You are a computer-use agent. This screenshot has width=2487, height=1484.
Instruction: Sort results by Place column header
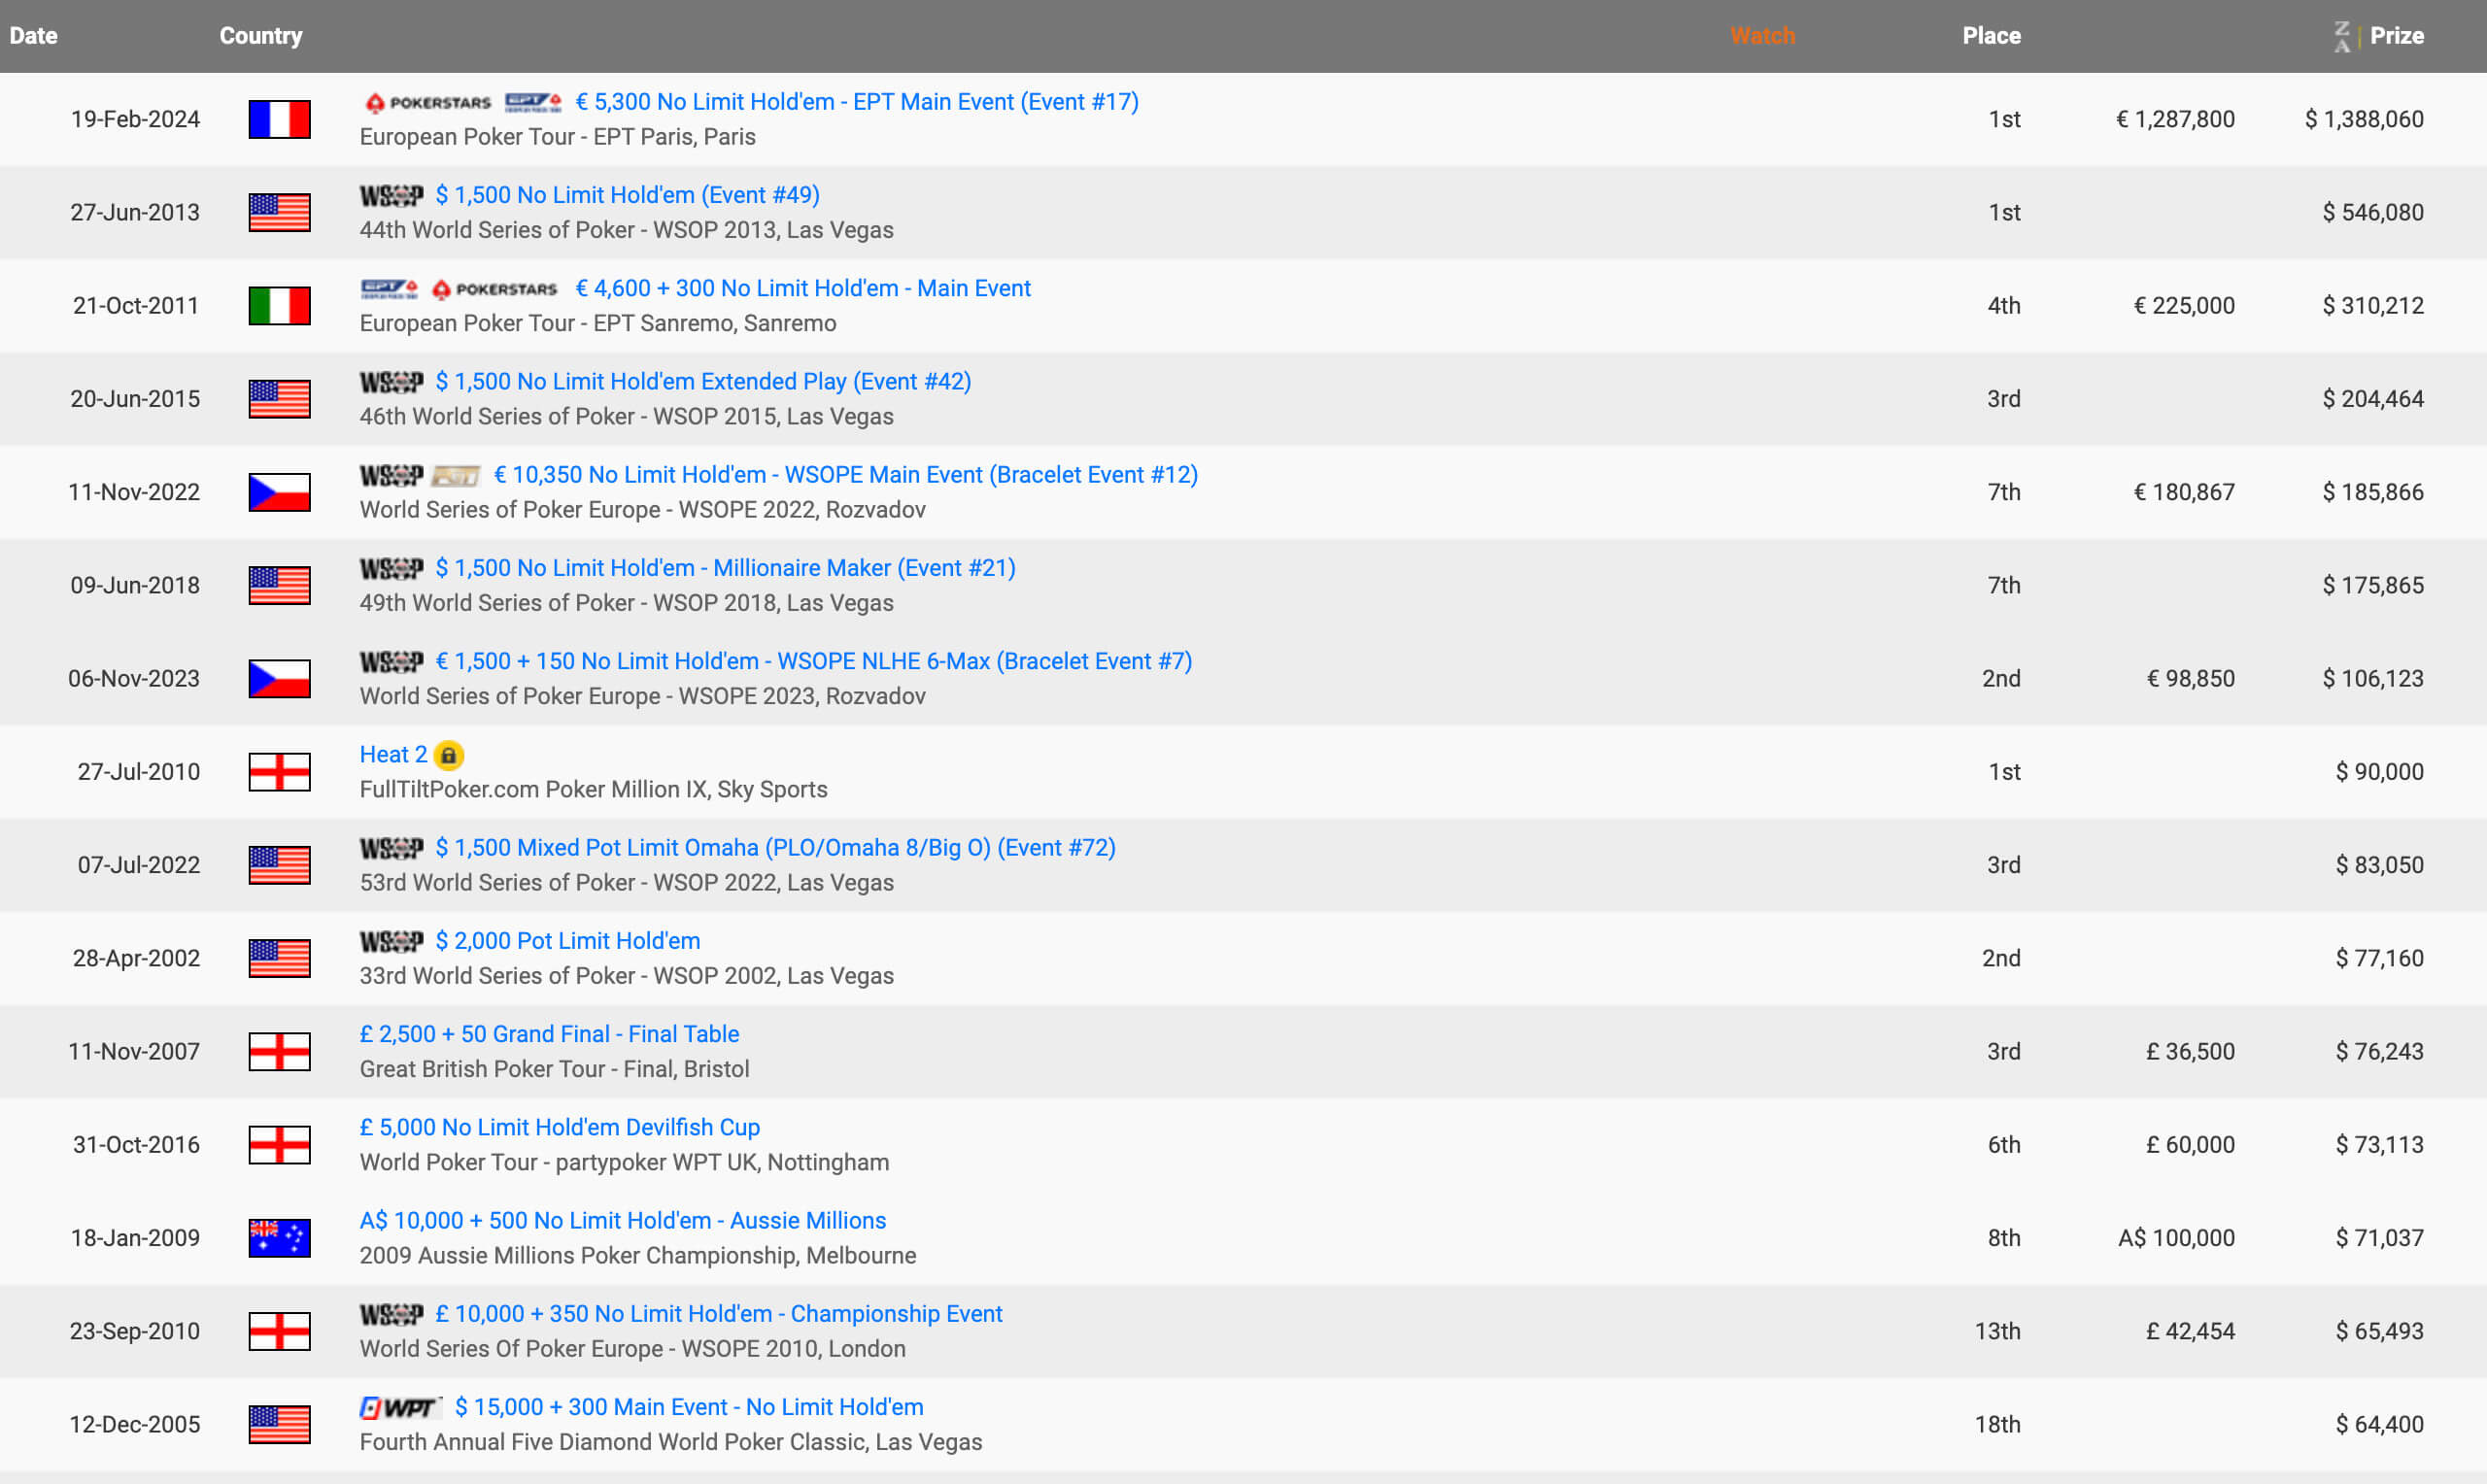point(1991,36)
